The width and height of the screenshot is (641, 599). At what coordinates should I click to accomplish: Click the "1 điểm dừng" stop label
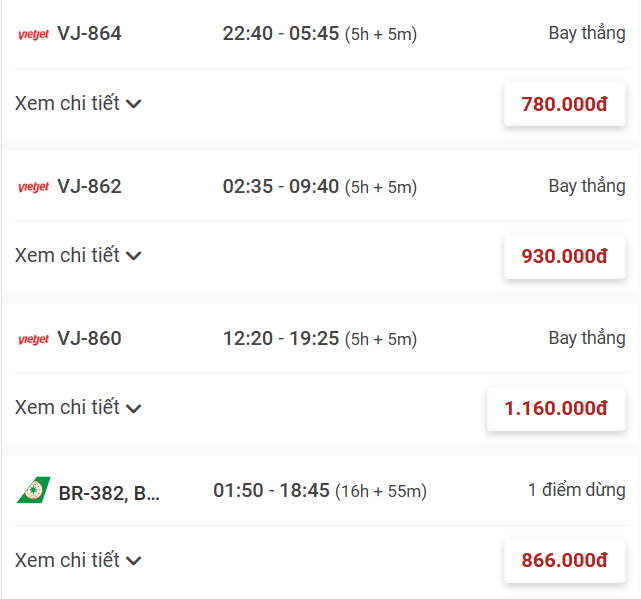[576, 490]
